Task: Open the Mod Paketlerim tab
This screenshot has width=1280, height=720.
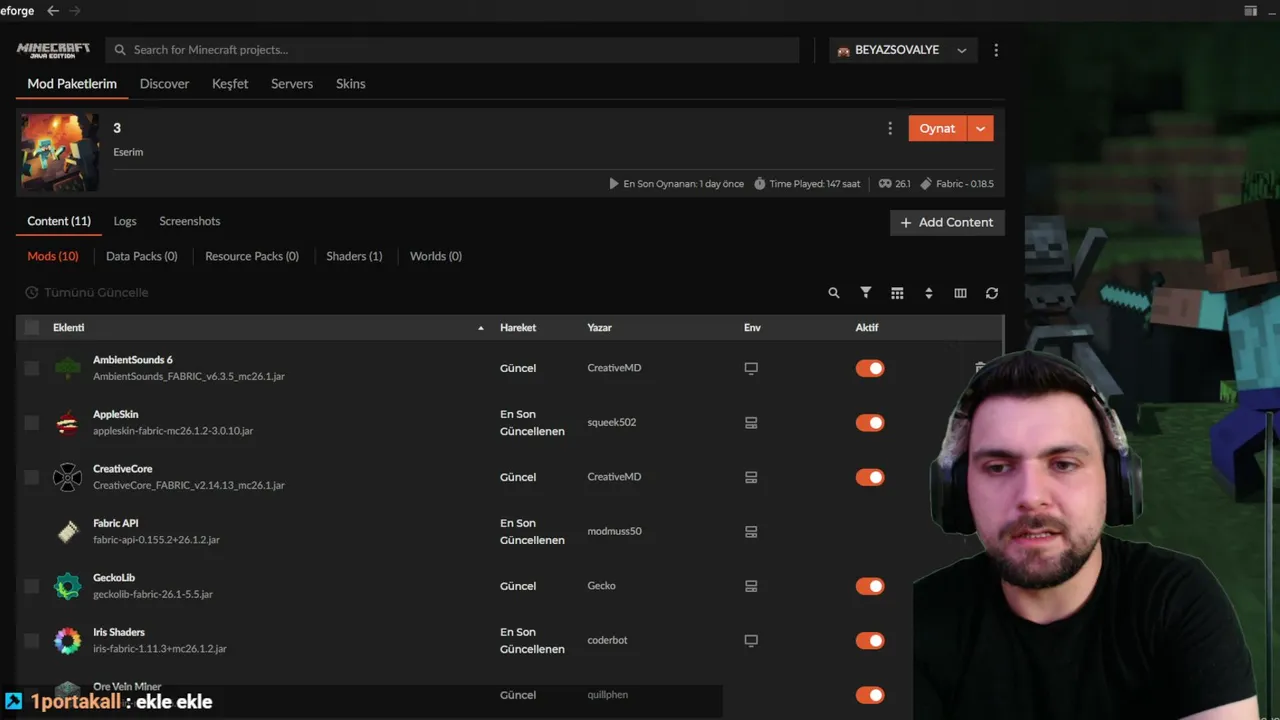Action: (72, 84)
